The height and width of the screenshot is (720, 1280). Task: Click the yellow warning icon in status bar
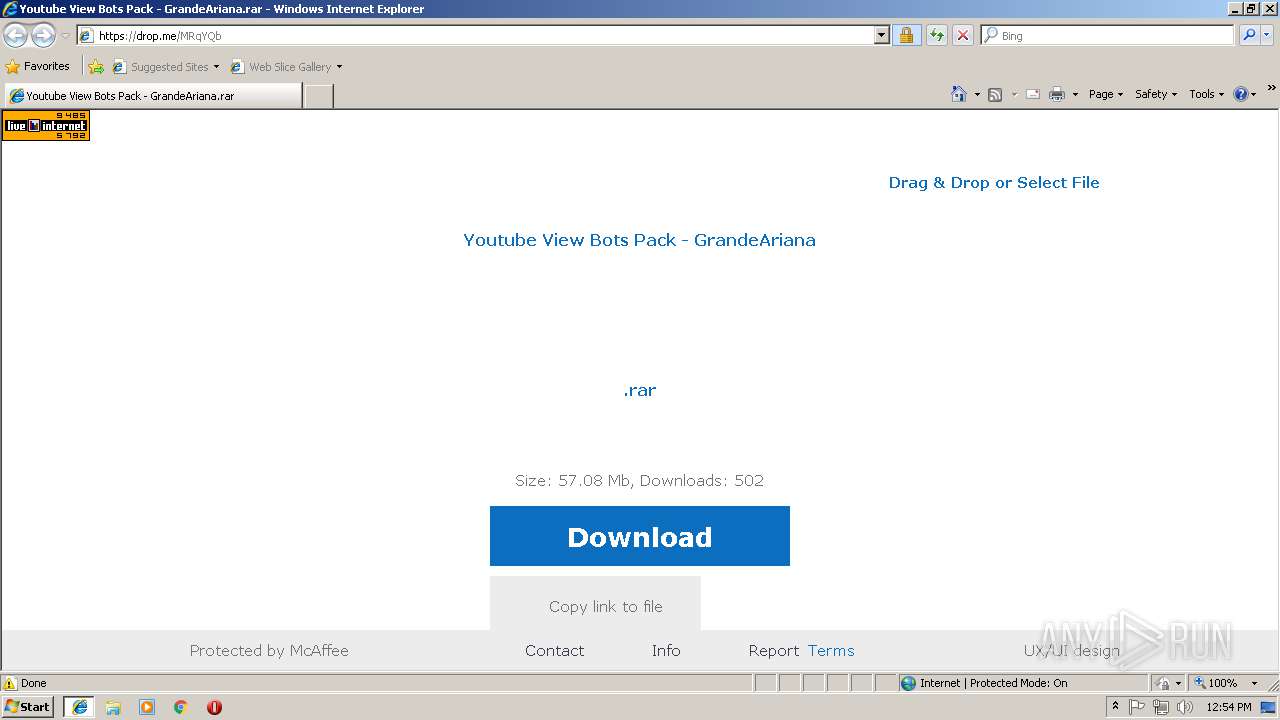[10, 683]
